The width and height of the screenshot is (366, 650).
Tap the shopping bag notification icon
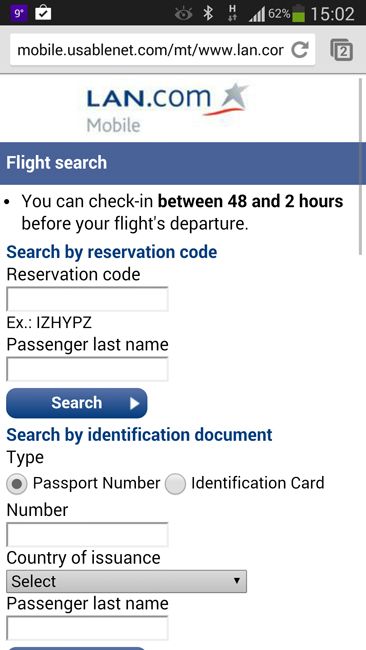(x=43, y=13)
